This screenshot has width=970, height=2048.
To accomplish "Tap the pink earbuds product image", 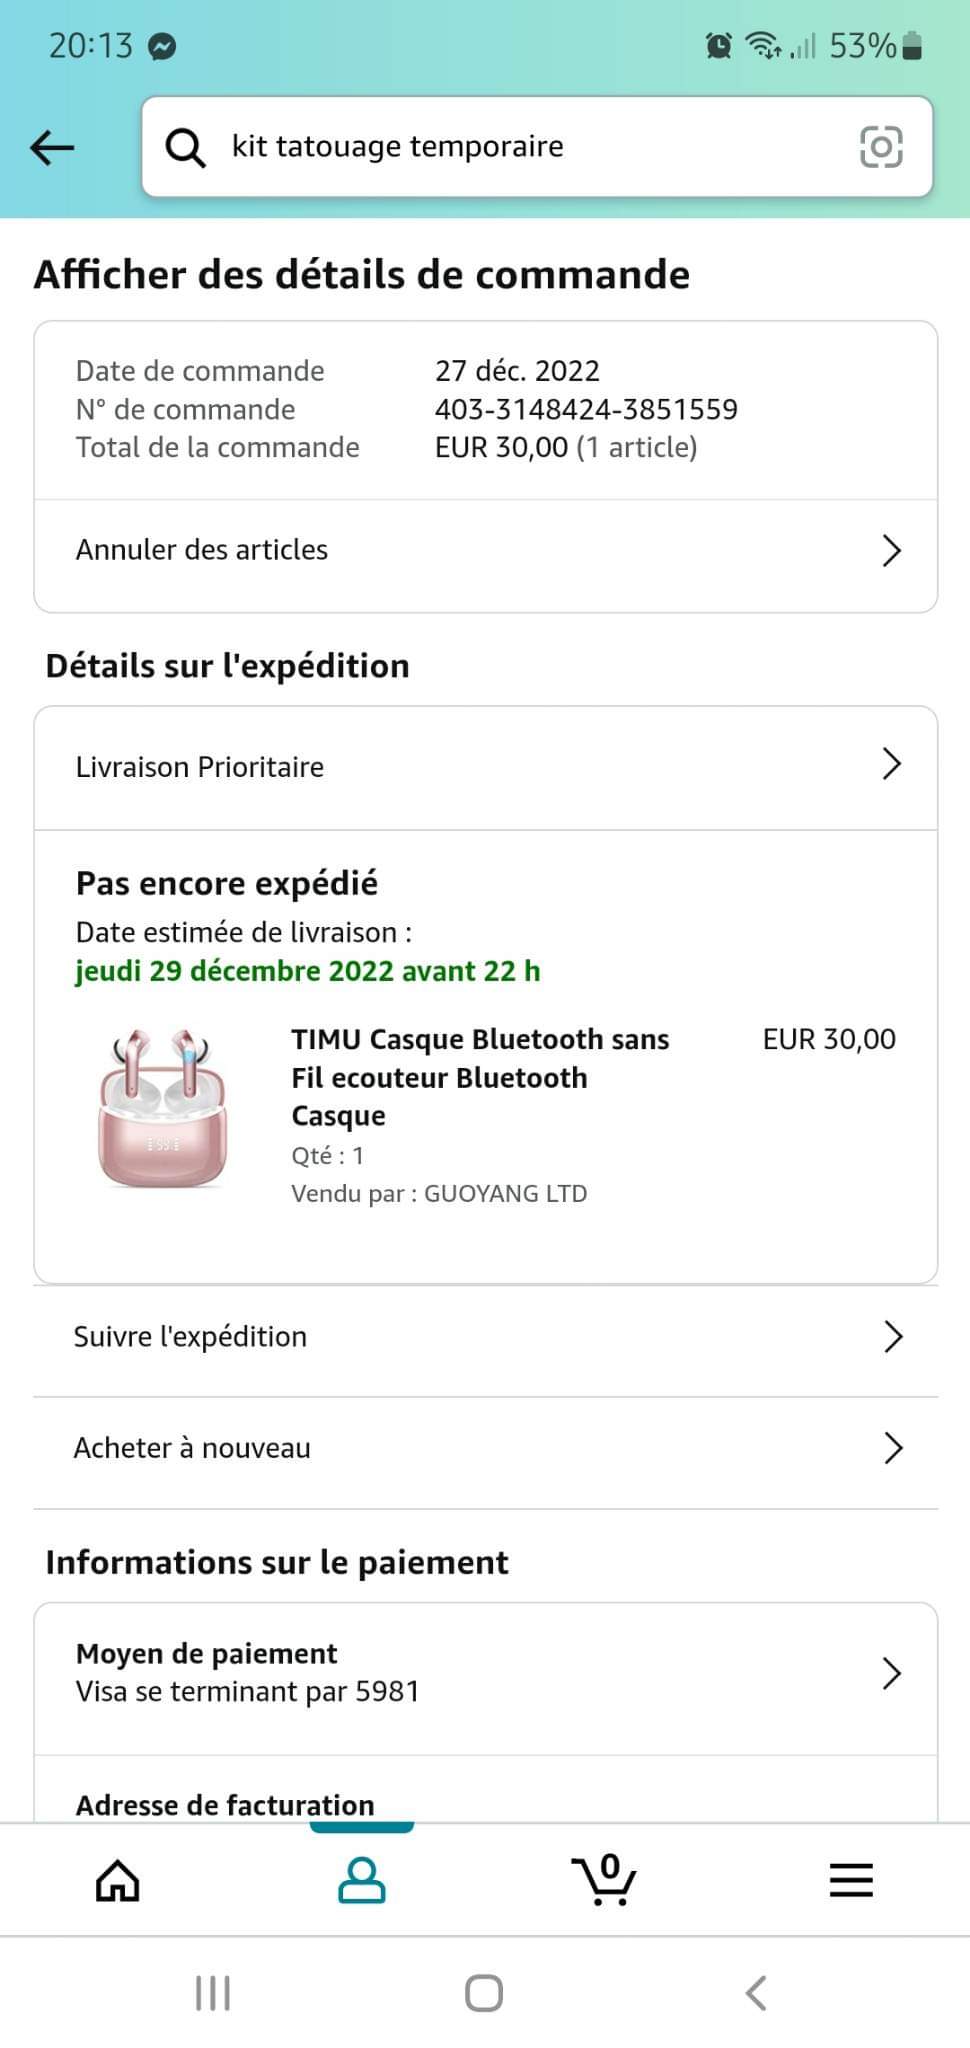I will tap(163, 1108).
